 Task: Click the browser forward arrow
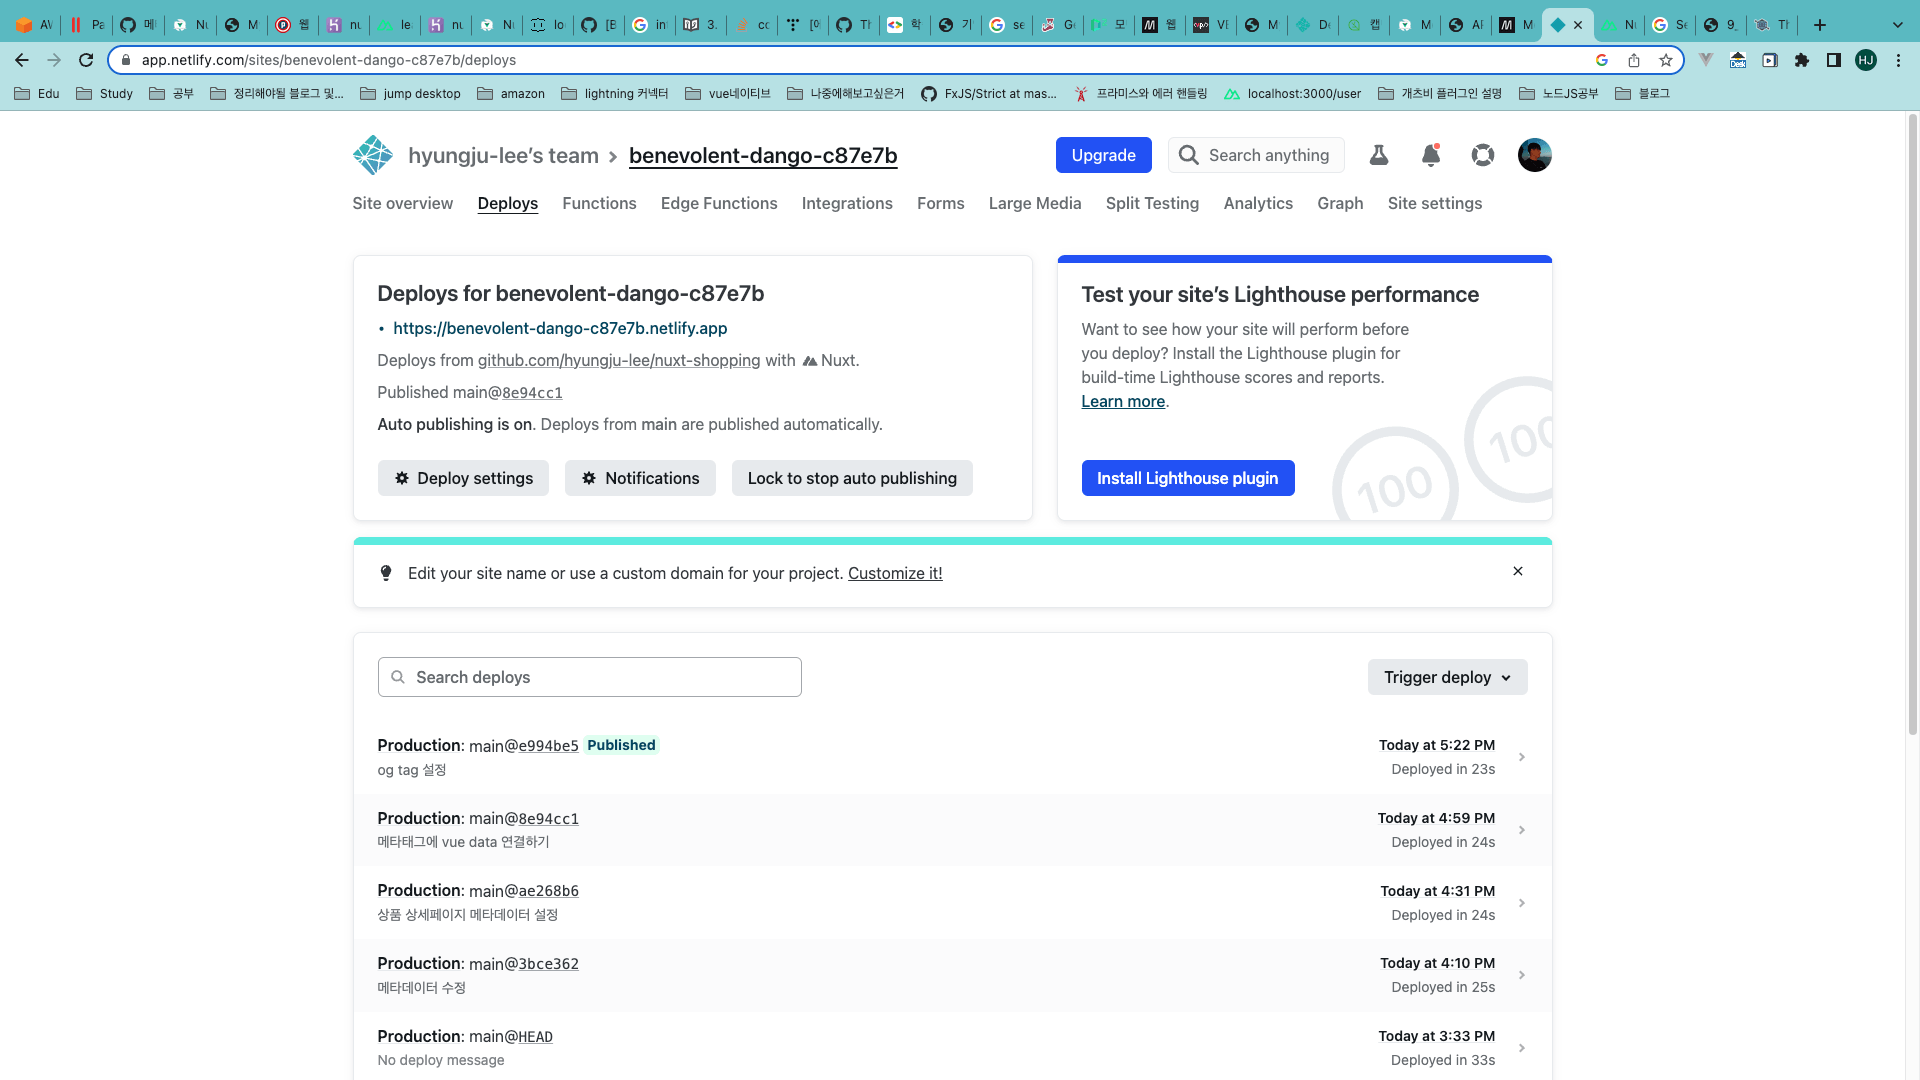(54, 60)
